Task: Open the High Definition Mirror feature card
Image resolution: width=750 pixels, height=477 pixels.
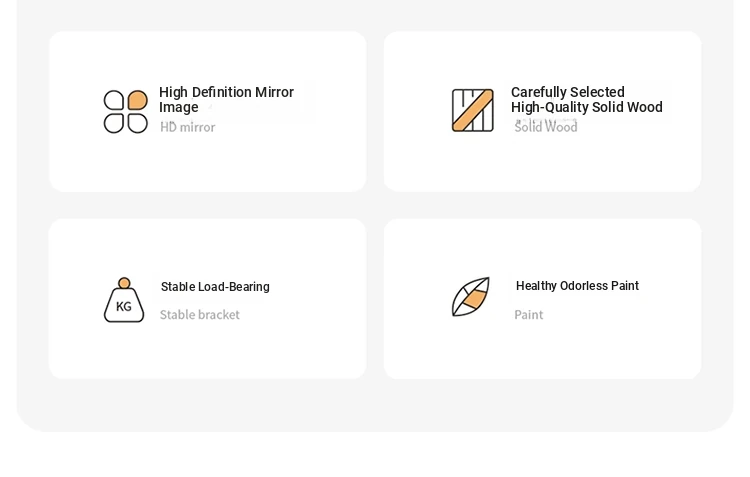Action: click(208, 111)
